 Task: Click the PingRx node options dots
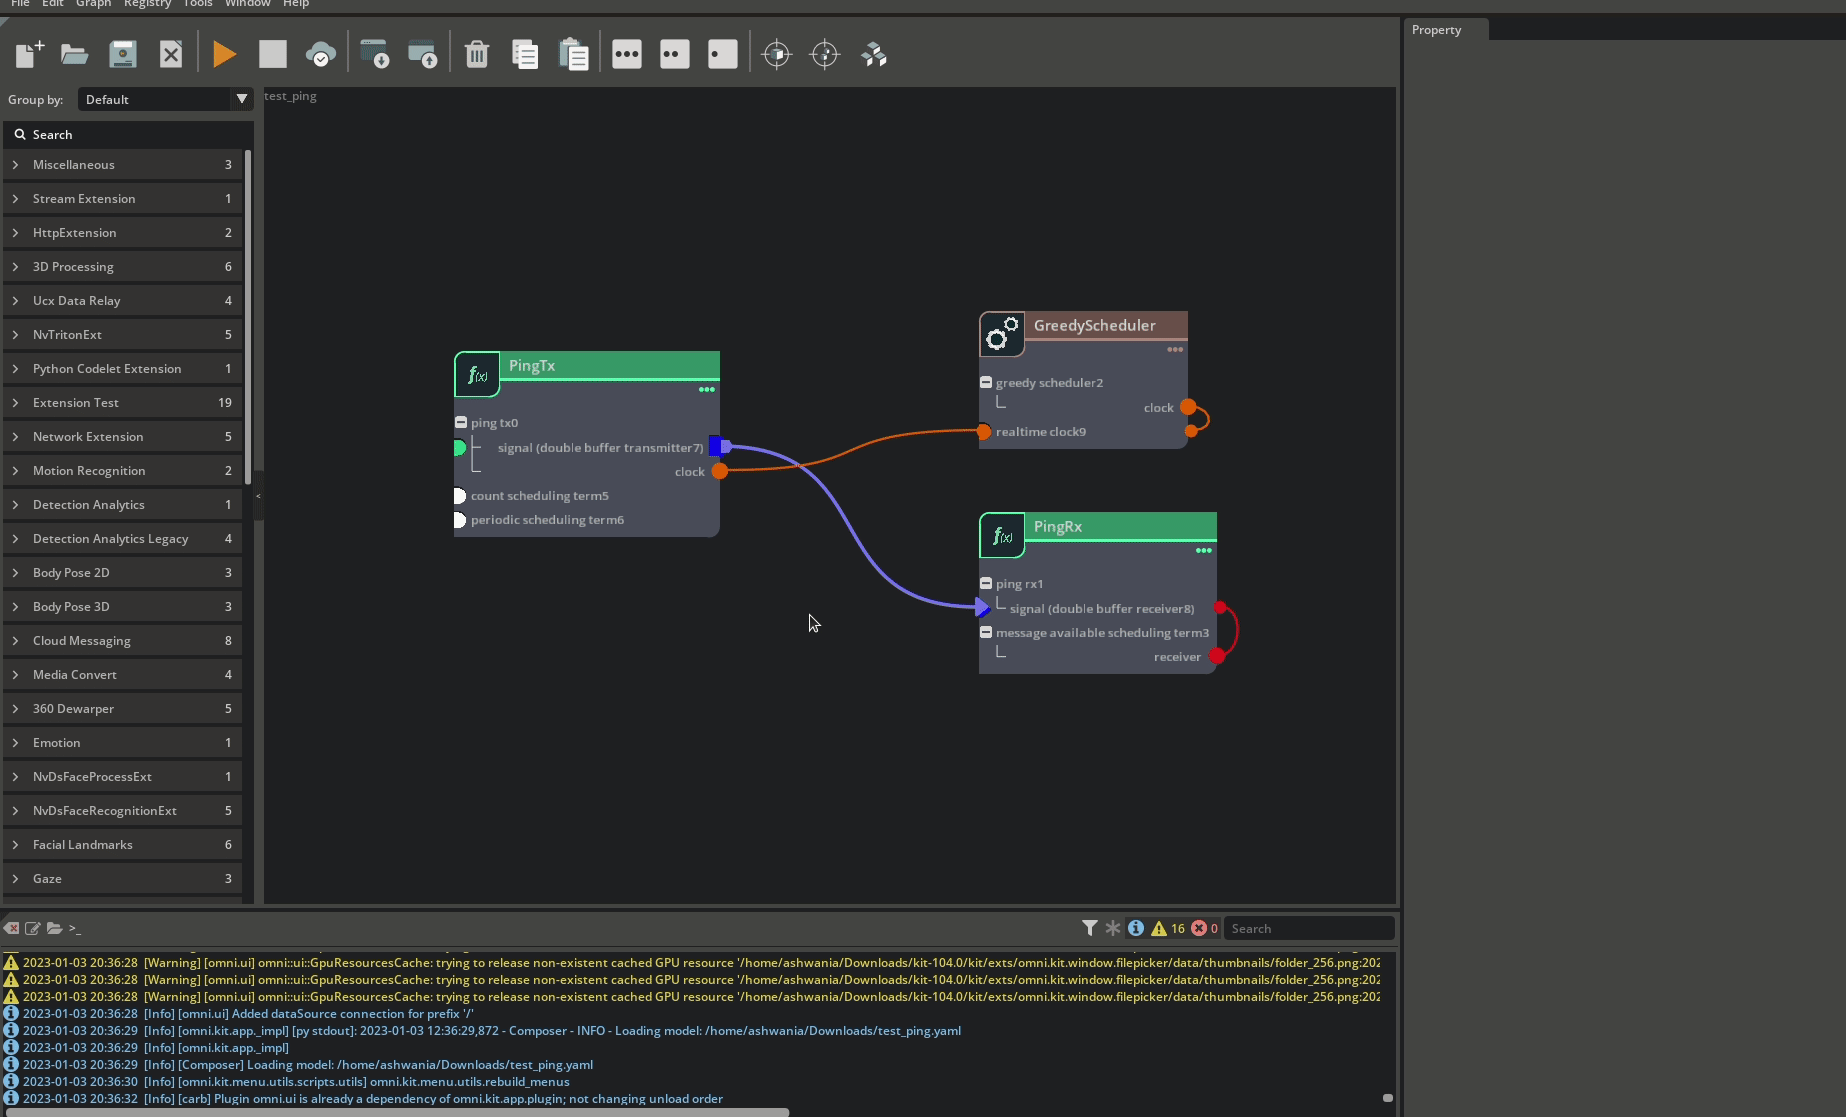1204,550
